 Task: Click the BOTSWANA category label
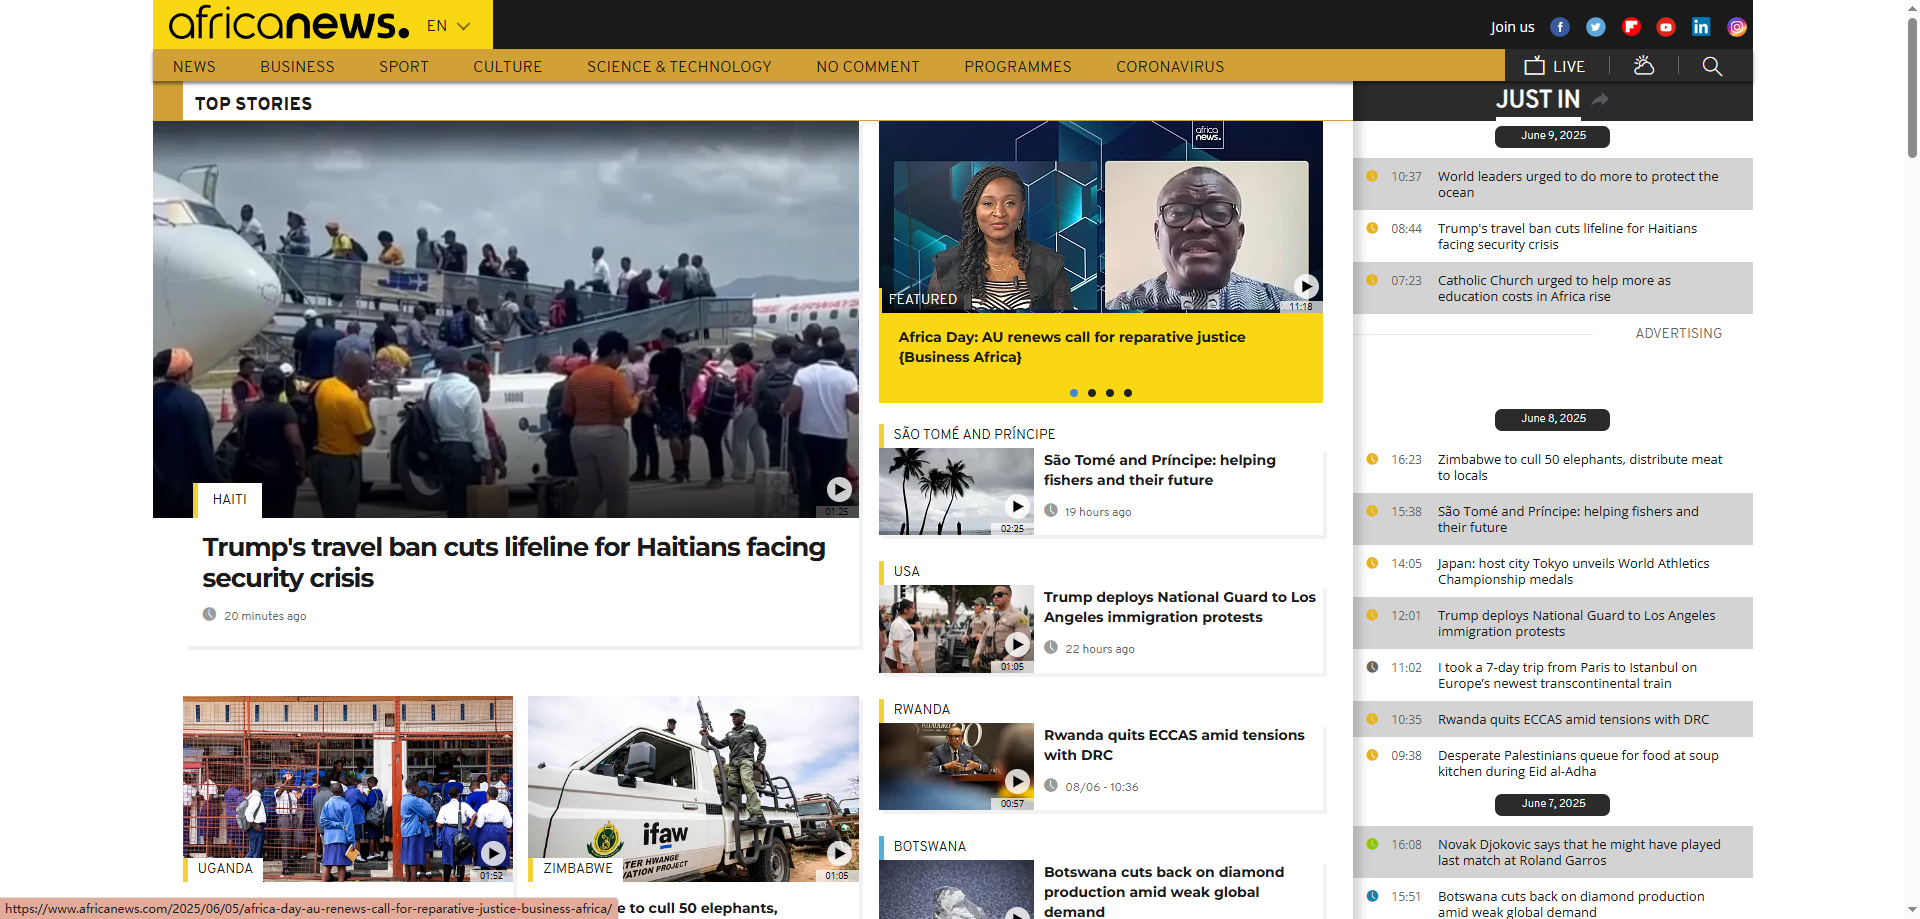click(x=930, y=846)
